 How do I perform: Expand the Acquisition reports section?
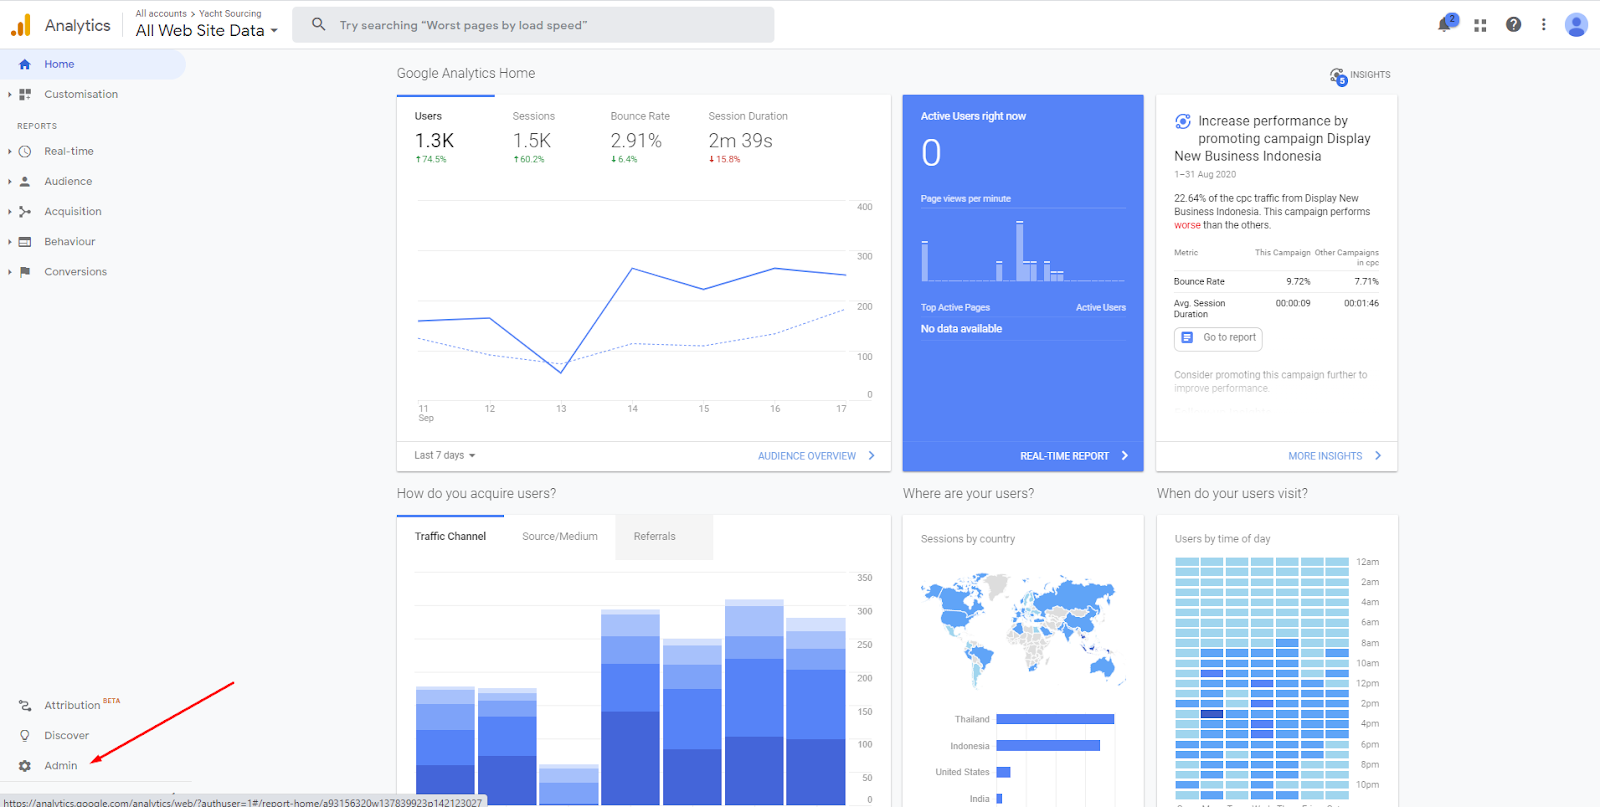[72, 212]
